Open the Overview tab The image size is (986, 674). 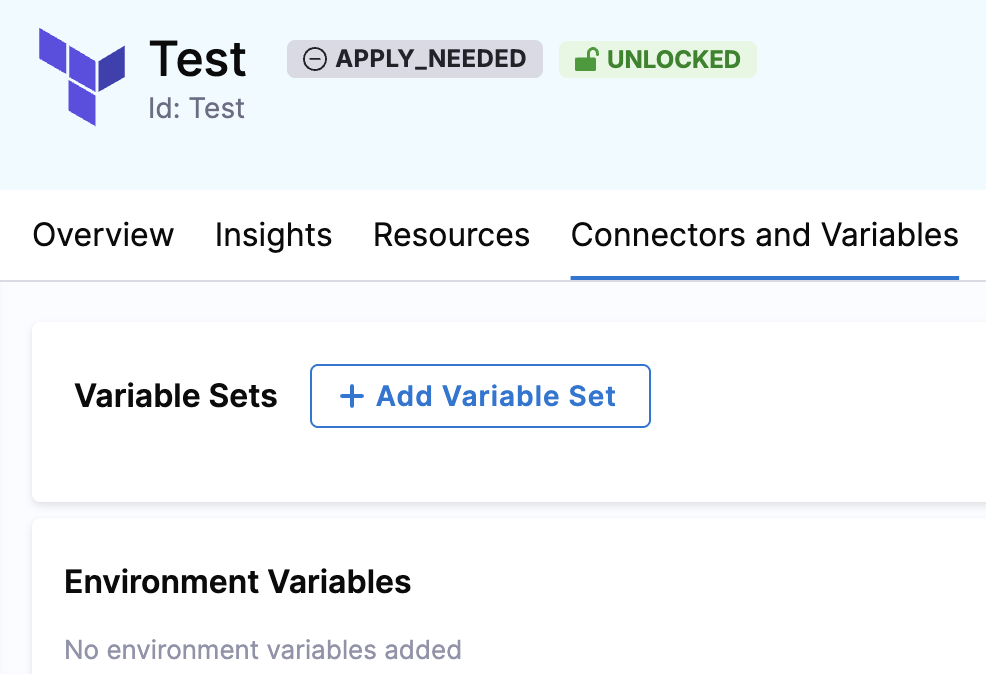click(103, 235)
